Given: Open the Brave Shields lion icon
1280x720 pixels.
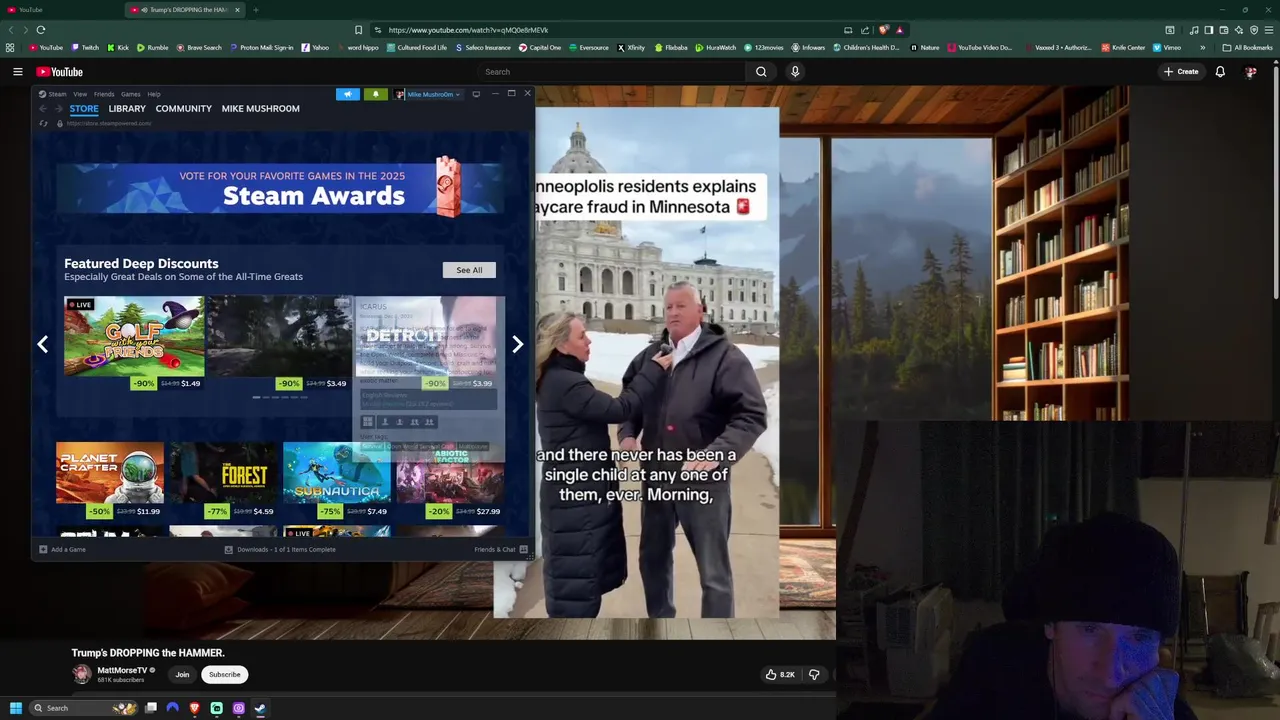Looking at the screenshot, I should click(x=883, y=30).
